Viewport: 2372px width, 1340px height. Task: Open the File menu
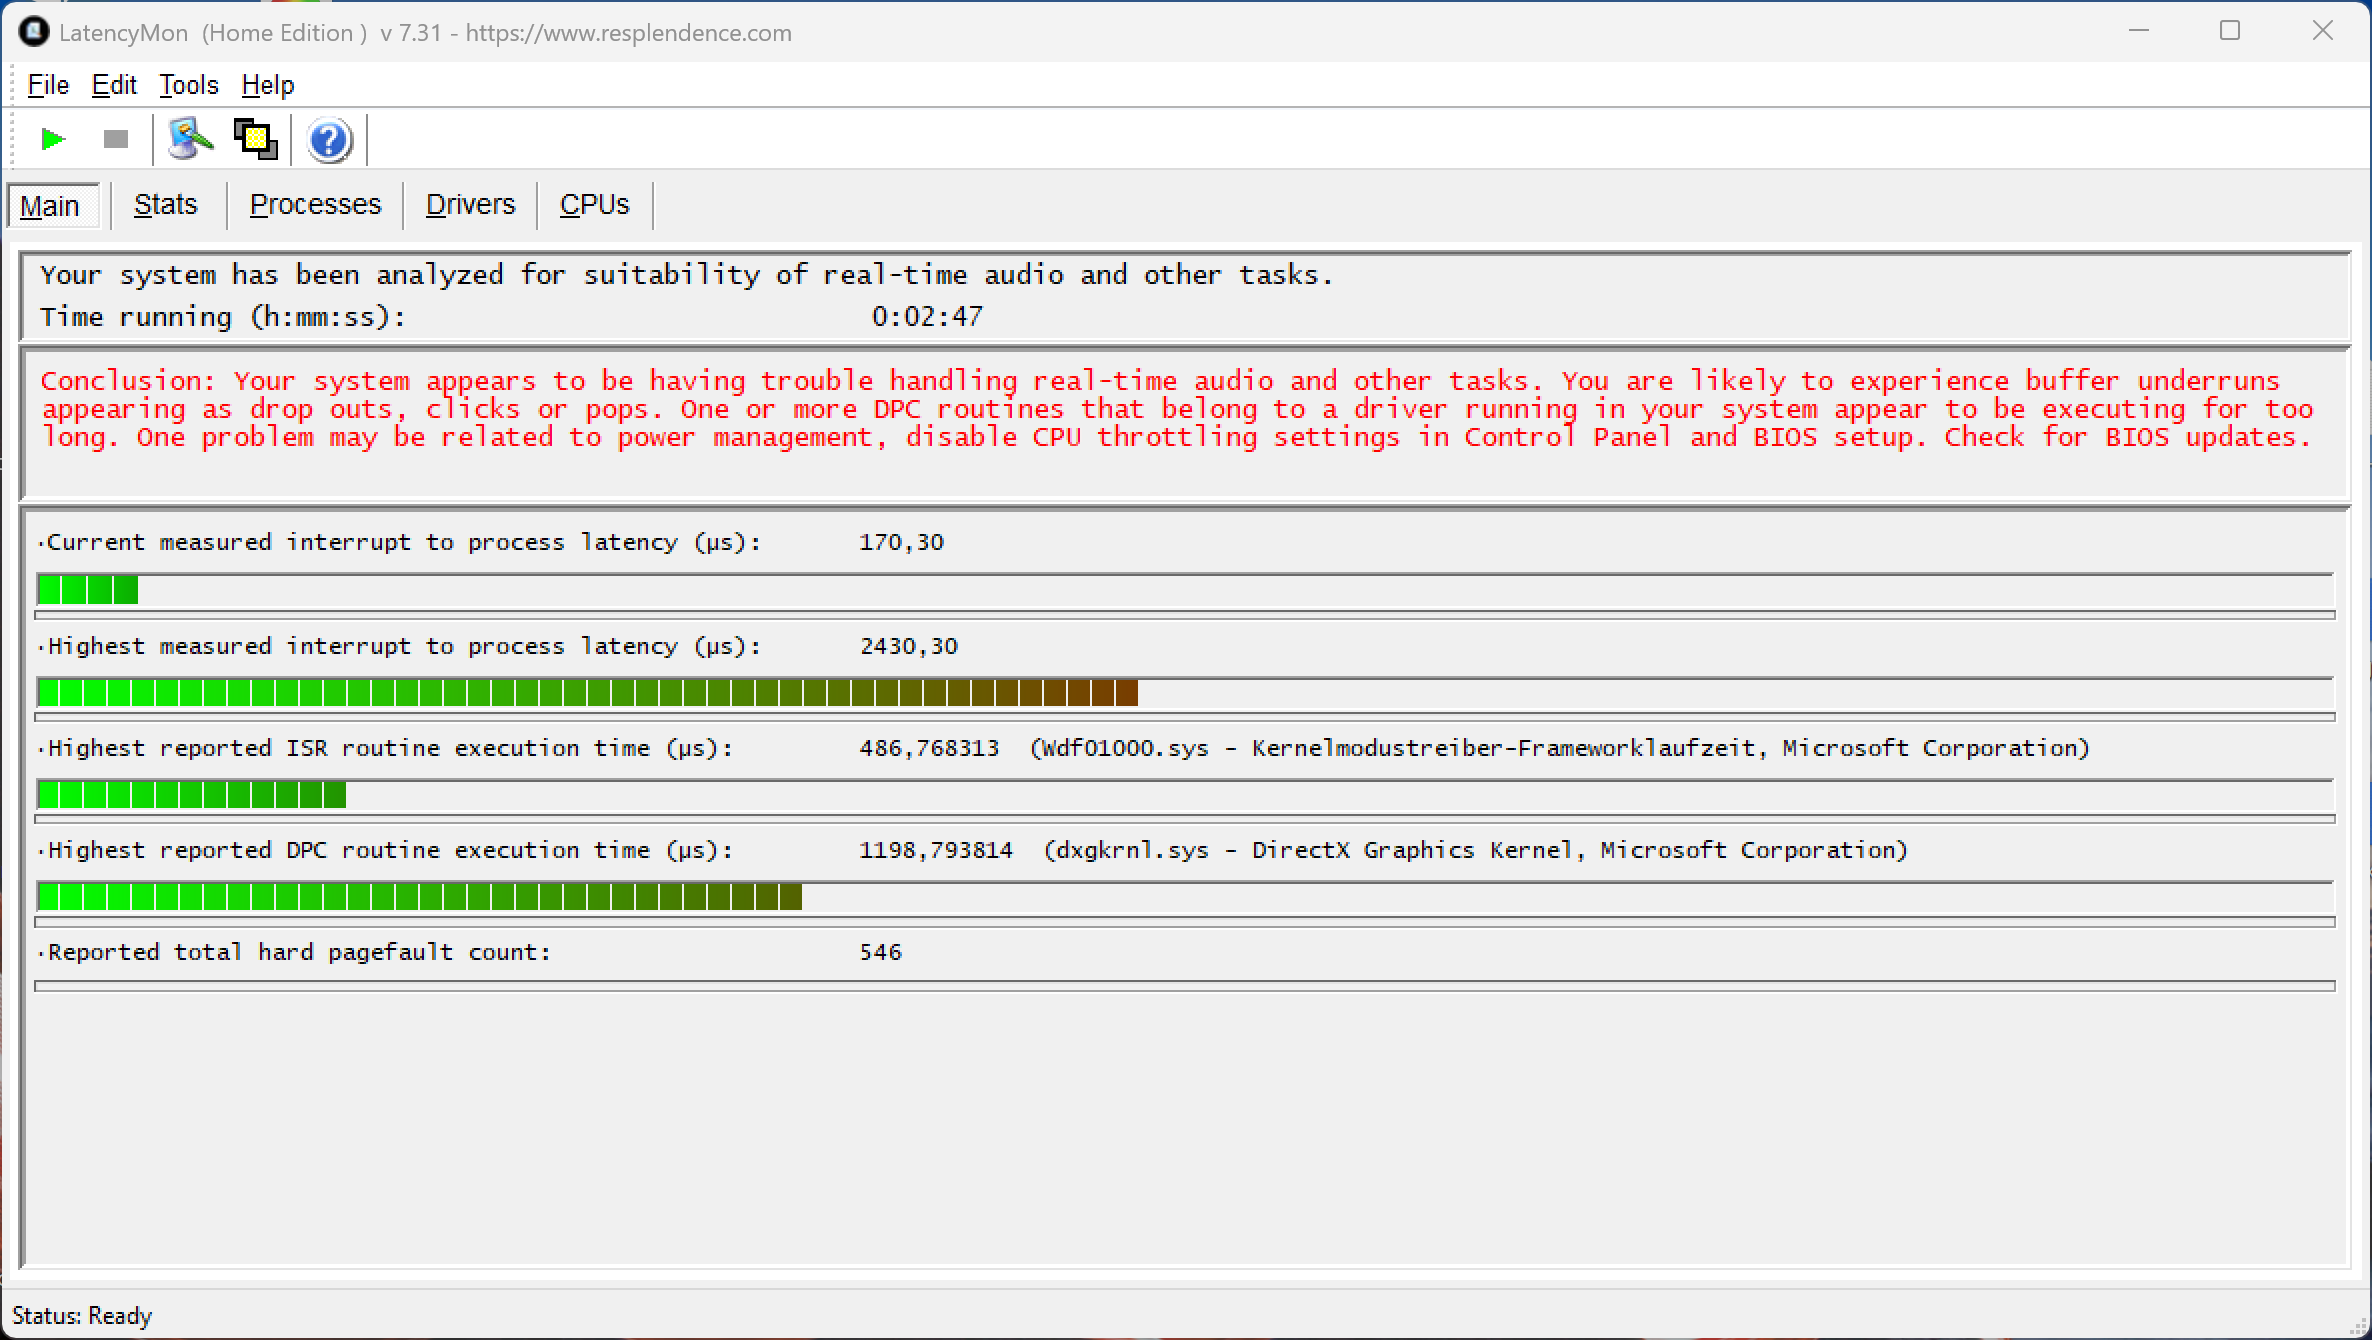48,85
